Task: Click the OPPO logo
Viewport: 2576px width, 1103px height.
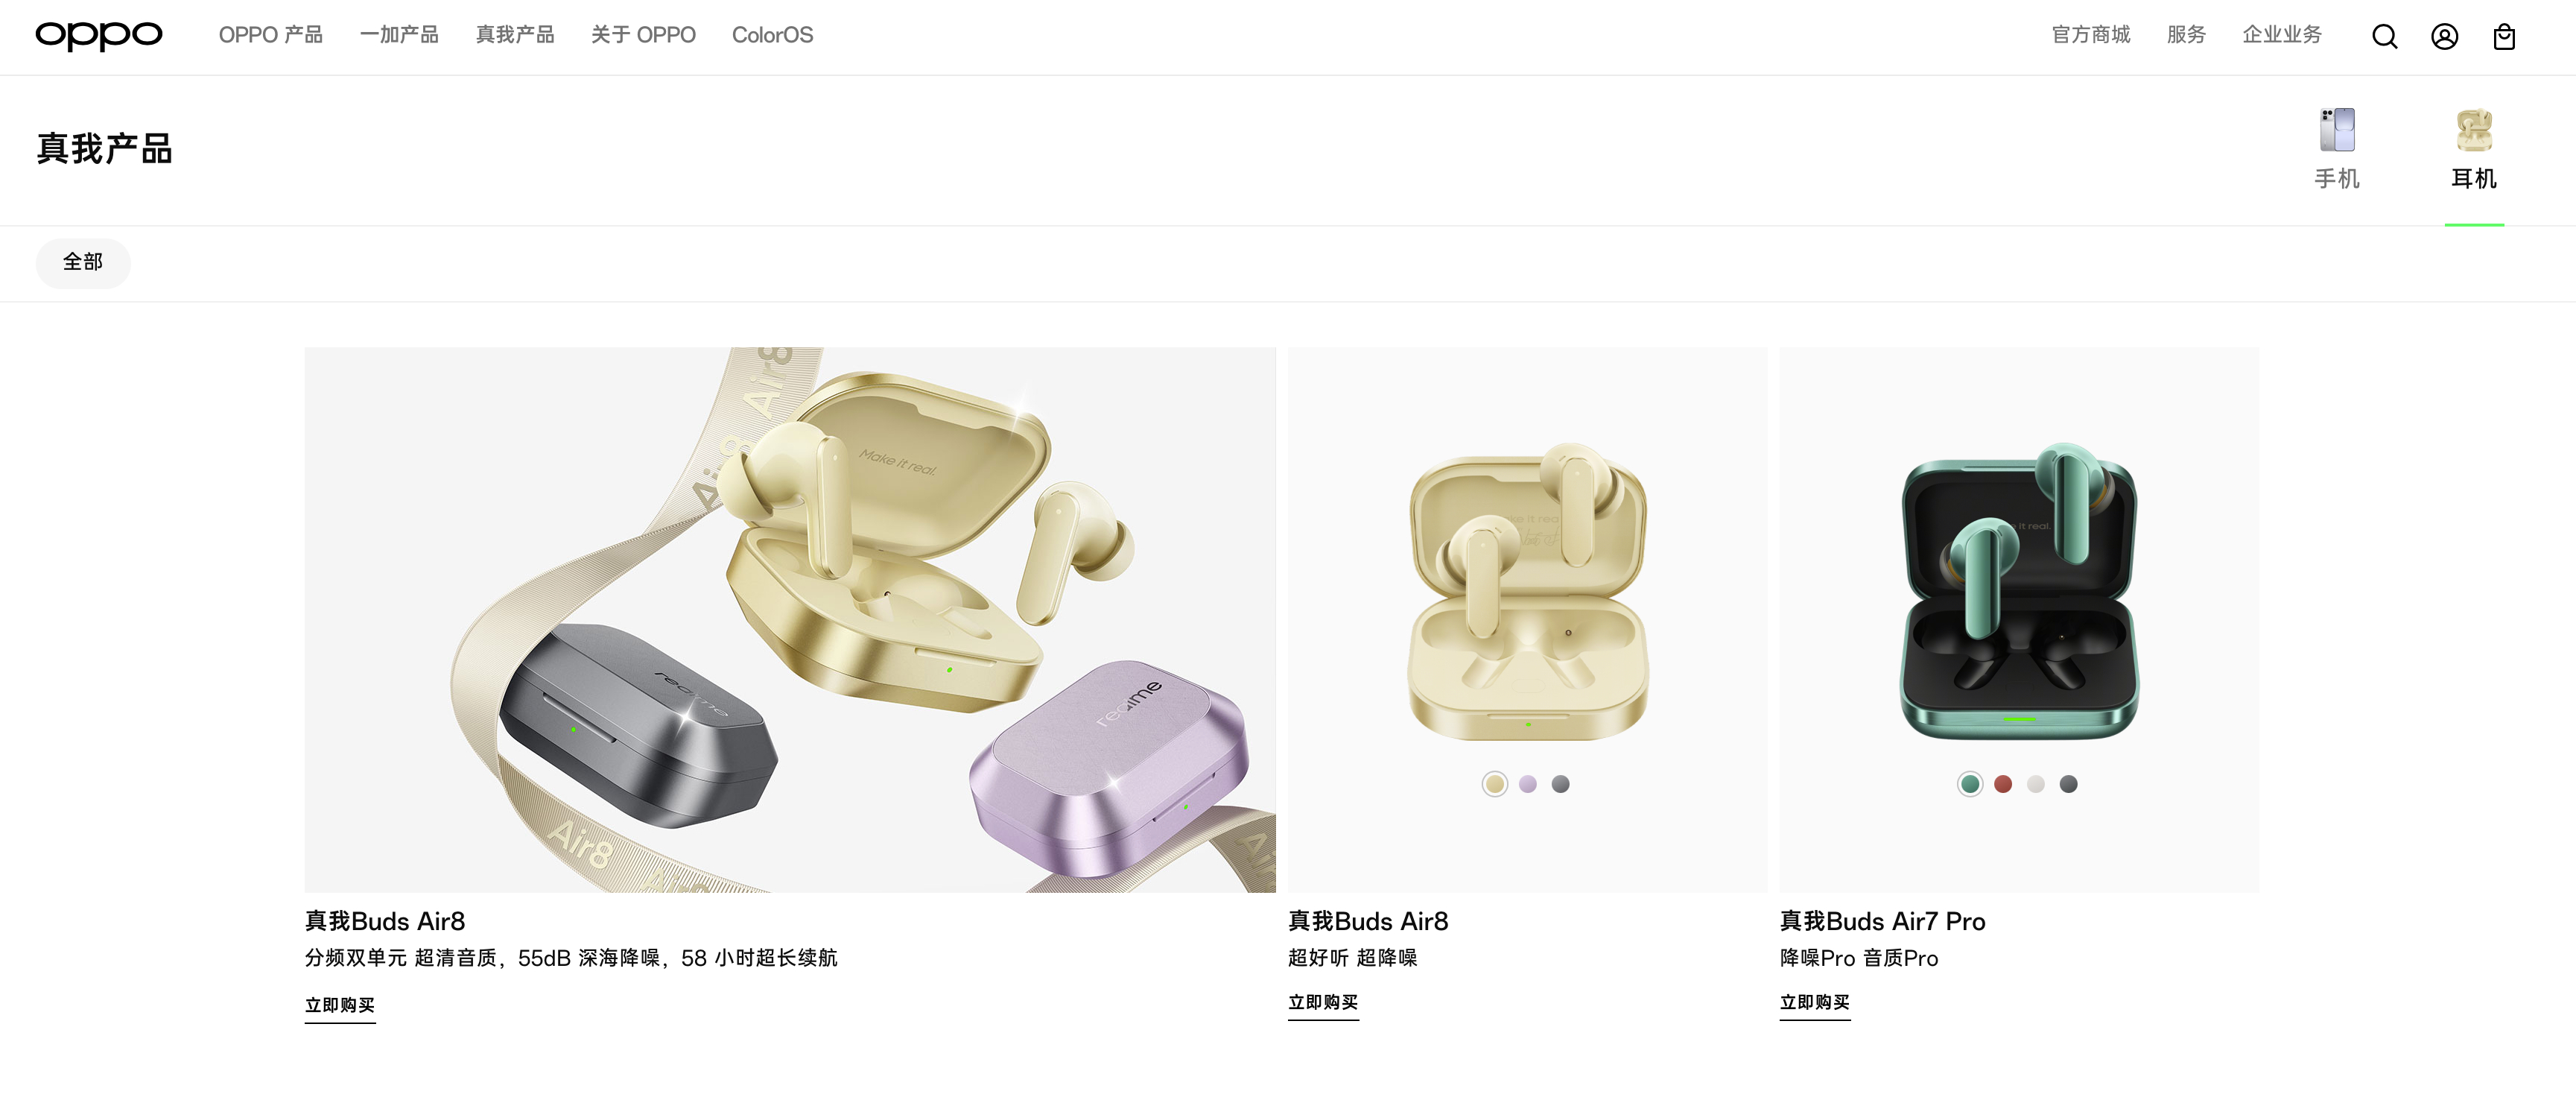Action: click(99, 36)
